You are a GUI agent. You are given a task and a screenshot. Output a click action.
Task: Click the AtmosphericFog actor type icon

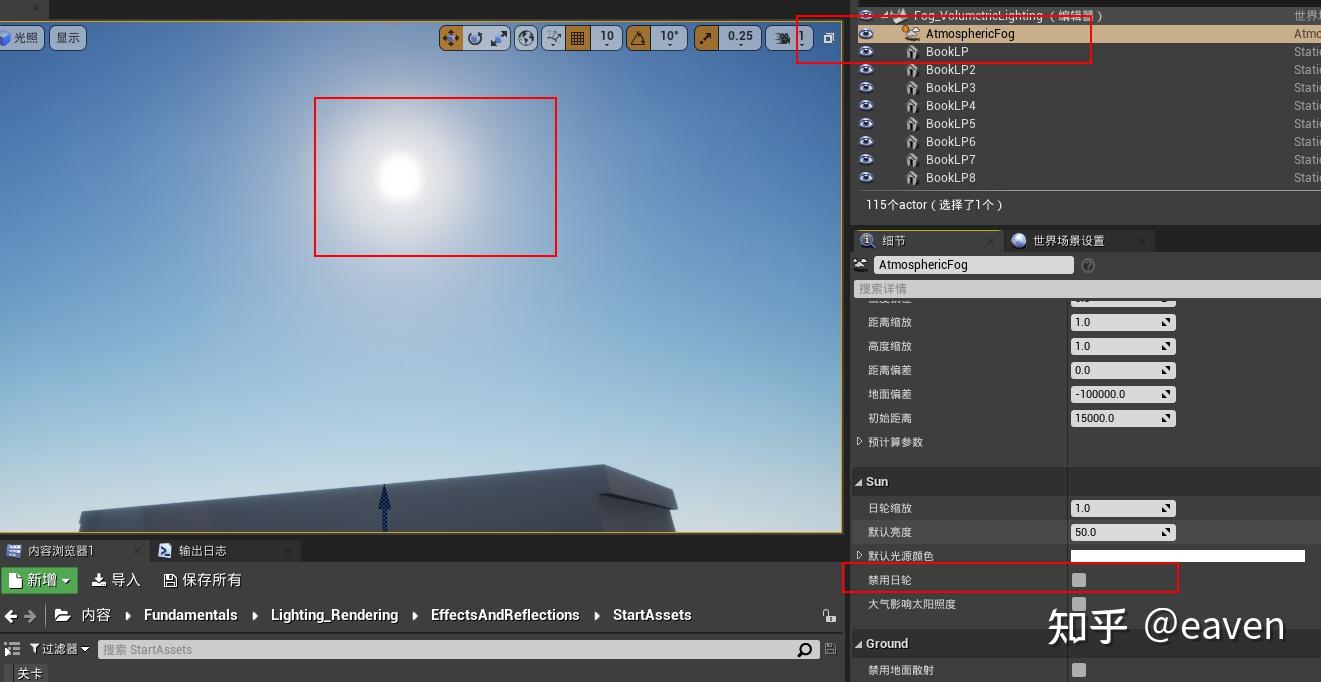click(911, 33)
